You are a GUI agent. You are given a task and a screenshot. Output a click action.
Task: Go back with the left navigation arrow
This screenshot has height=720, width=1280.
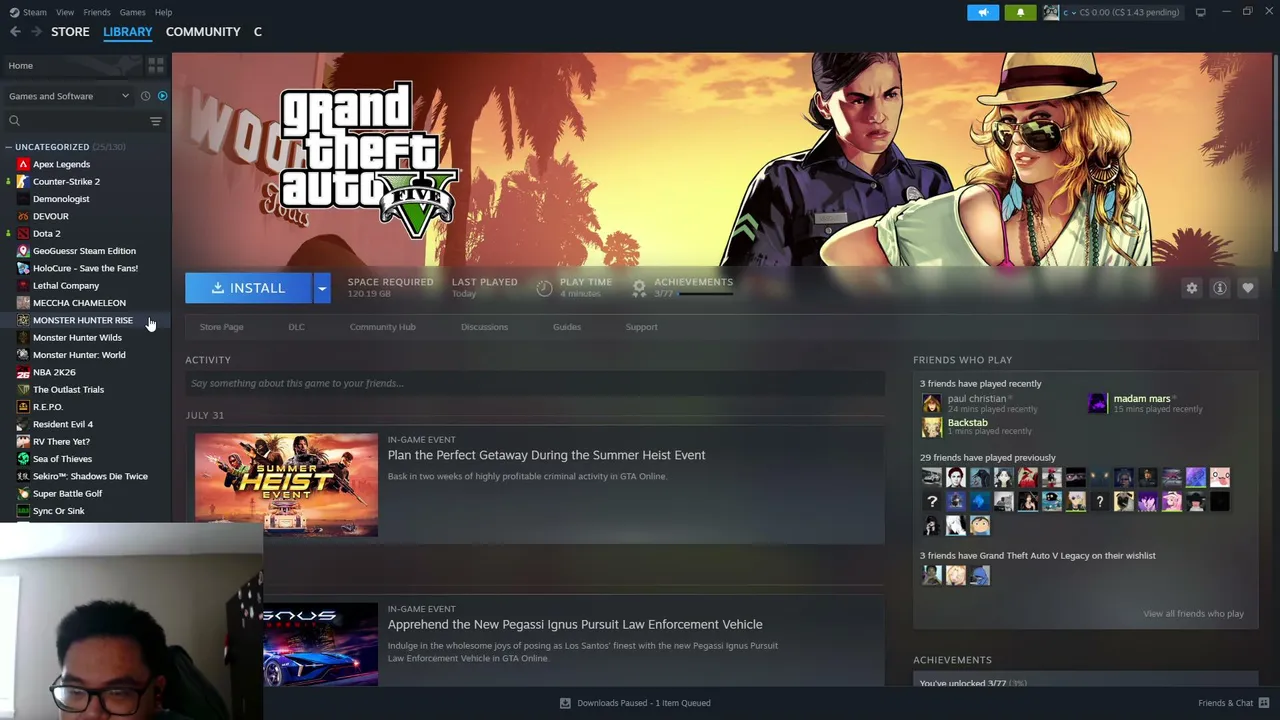(x=15, y=32)
